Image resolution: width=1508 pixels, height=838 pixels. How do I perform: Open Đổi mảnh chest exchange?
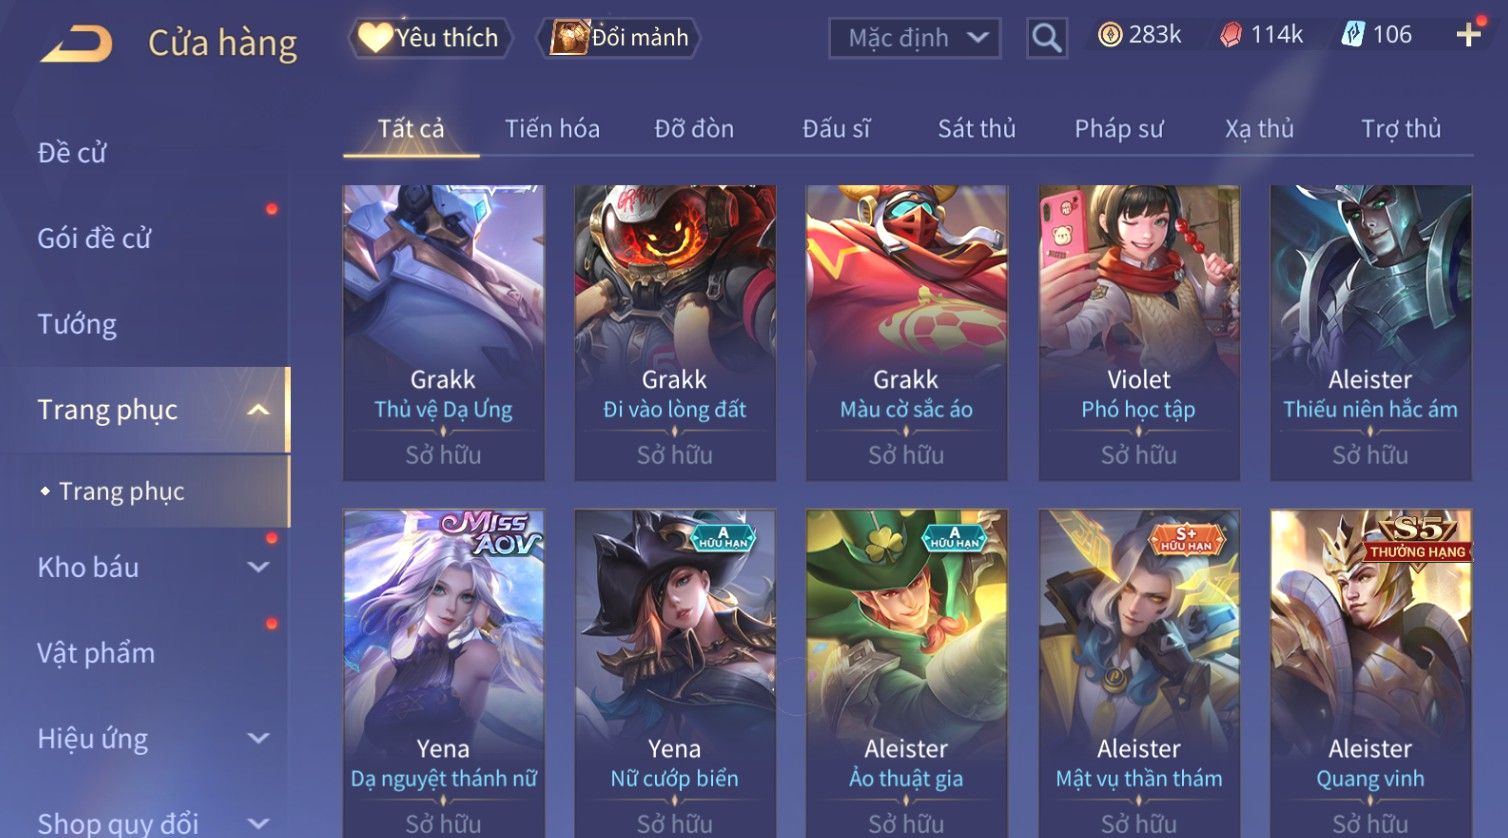[619, 38]
